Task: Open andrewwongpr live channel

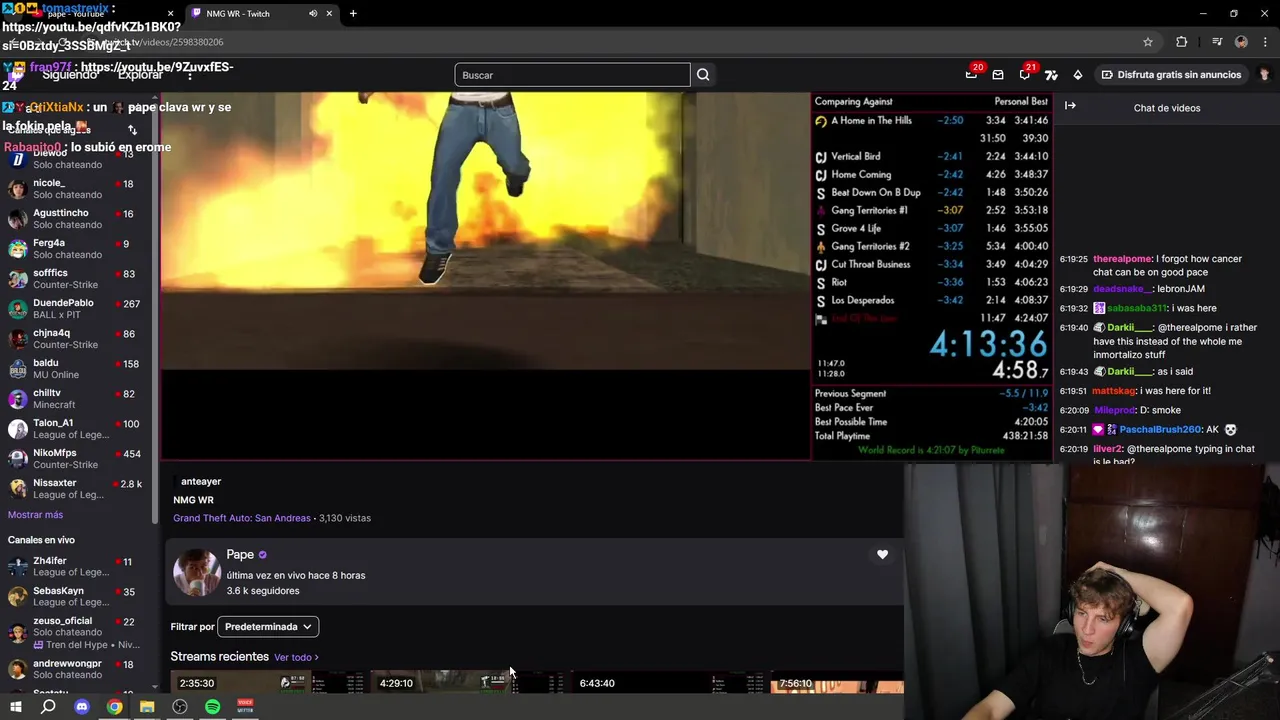Action: [x=78, y=669]
